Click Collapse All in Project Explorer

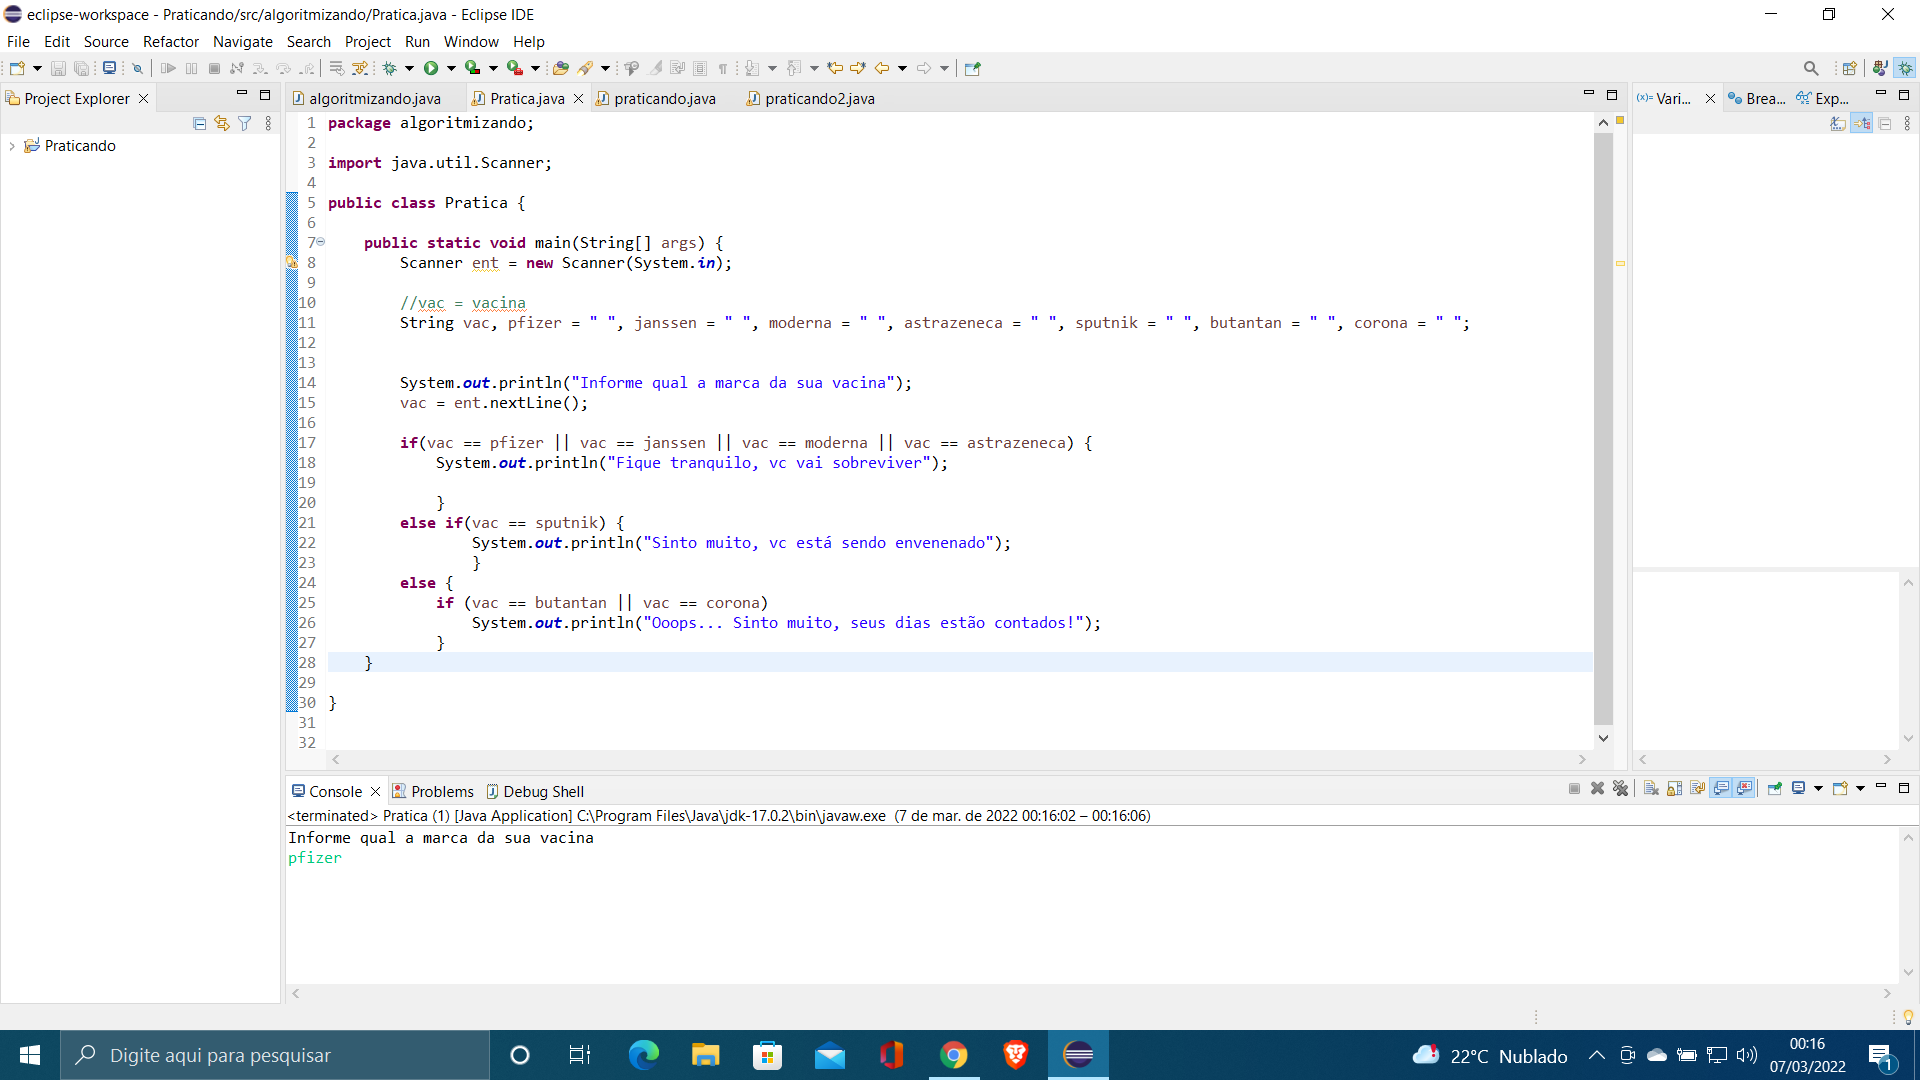[199, 123]
